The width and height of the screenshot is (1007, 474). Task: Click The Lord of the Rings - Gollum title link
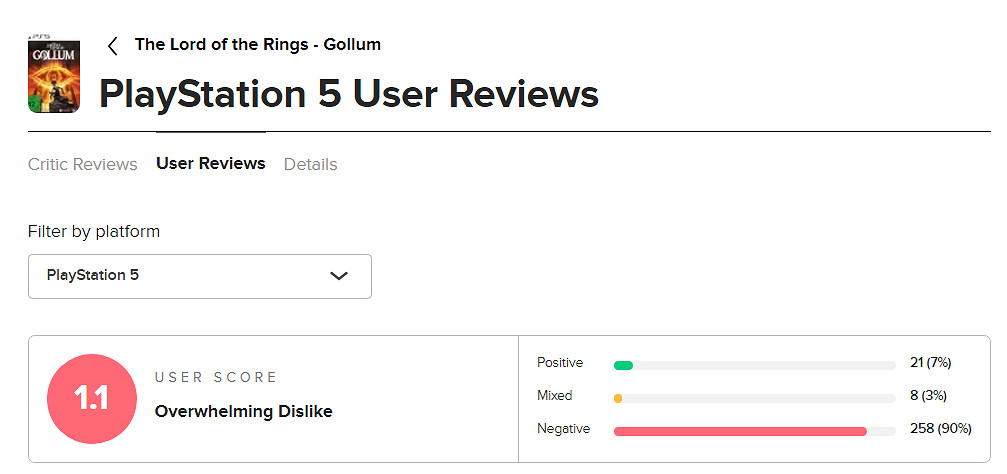tap(257, 45)
